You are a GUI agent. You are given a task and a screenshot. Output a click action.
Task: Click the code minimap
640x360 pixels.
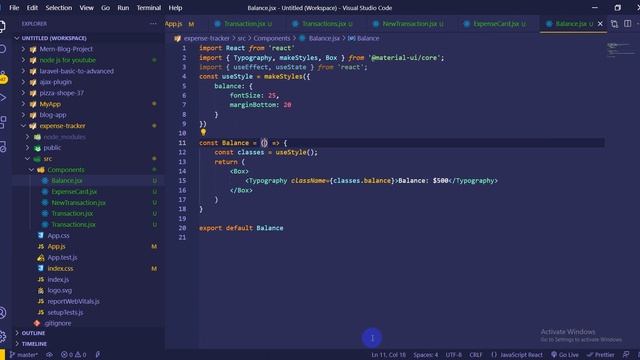click(621, 49)
